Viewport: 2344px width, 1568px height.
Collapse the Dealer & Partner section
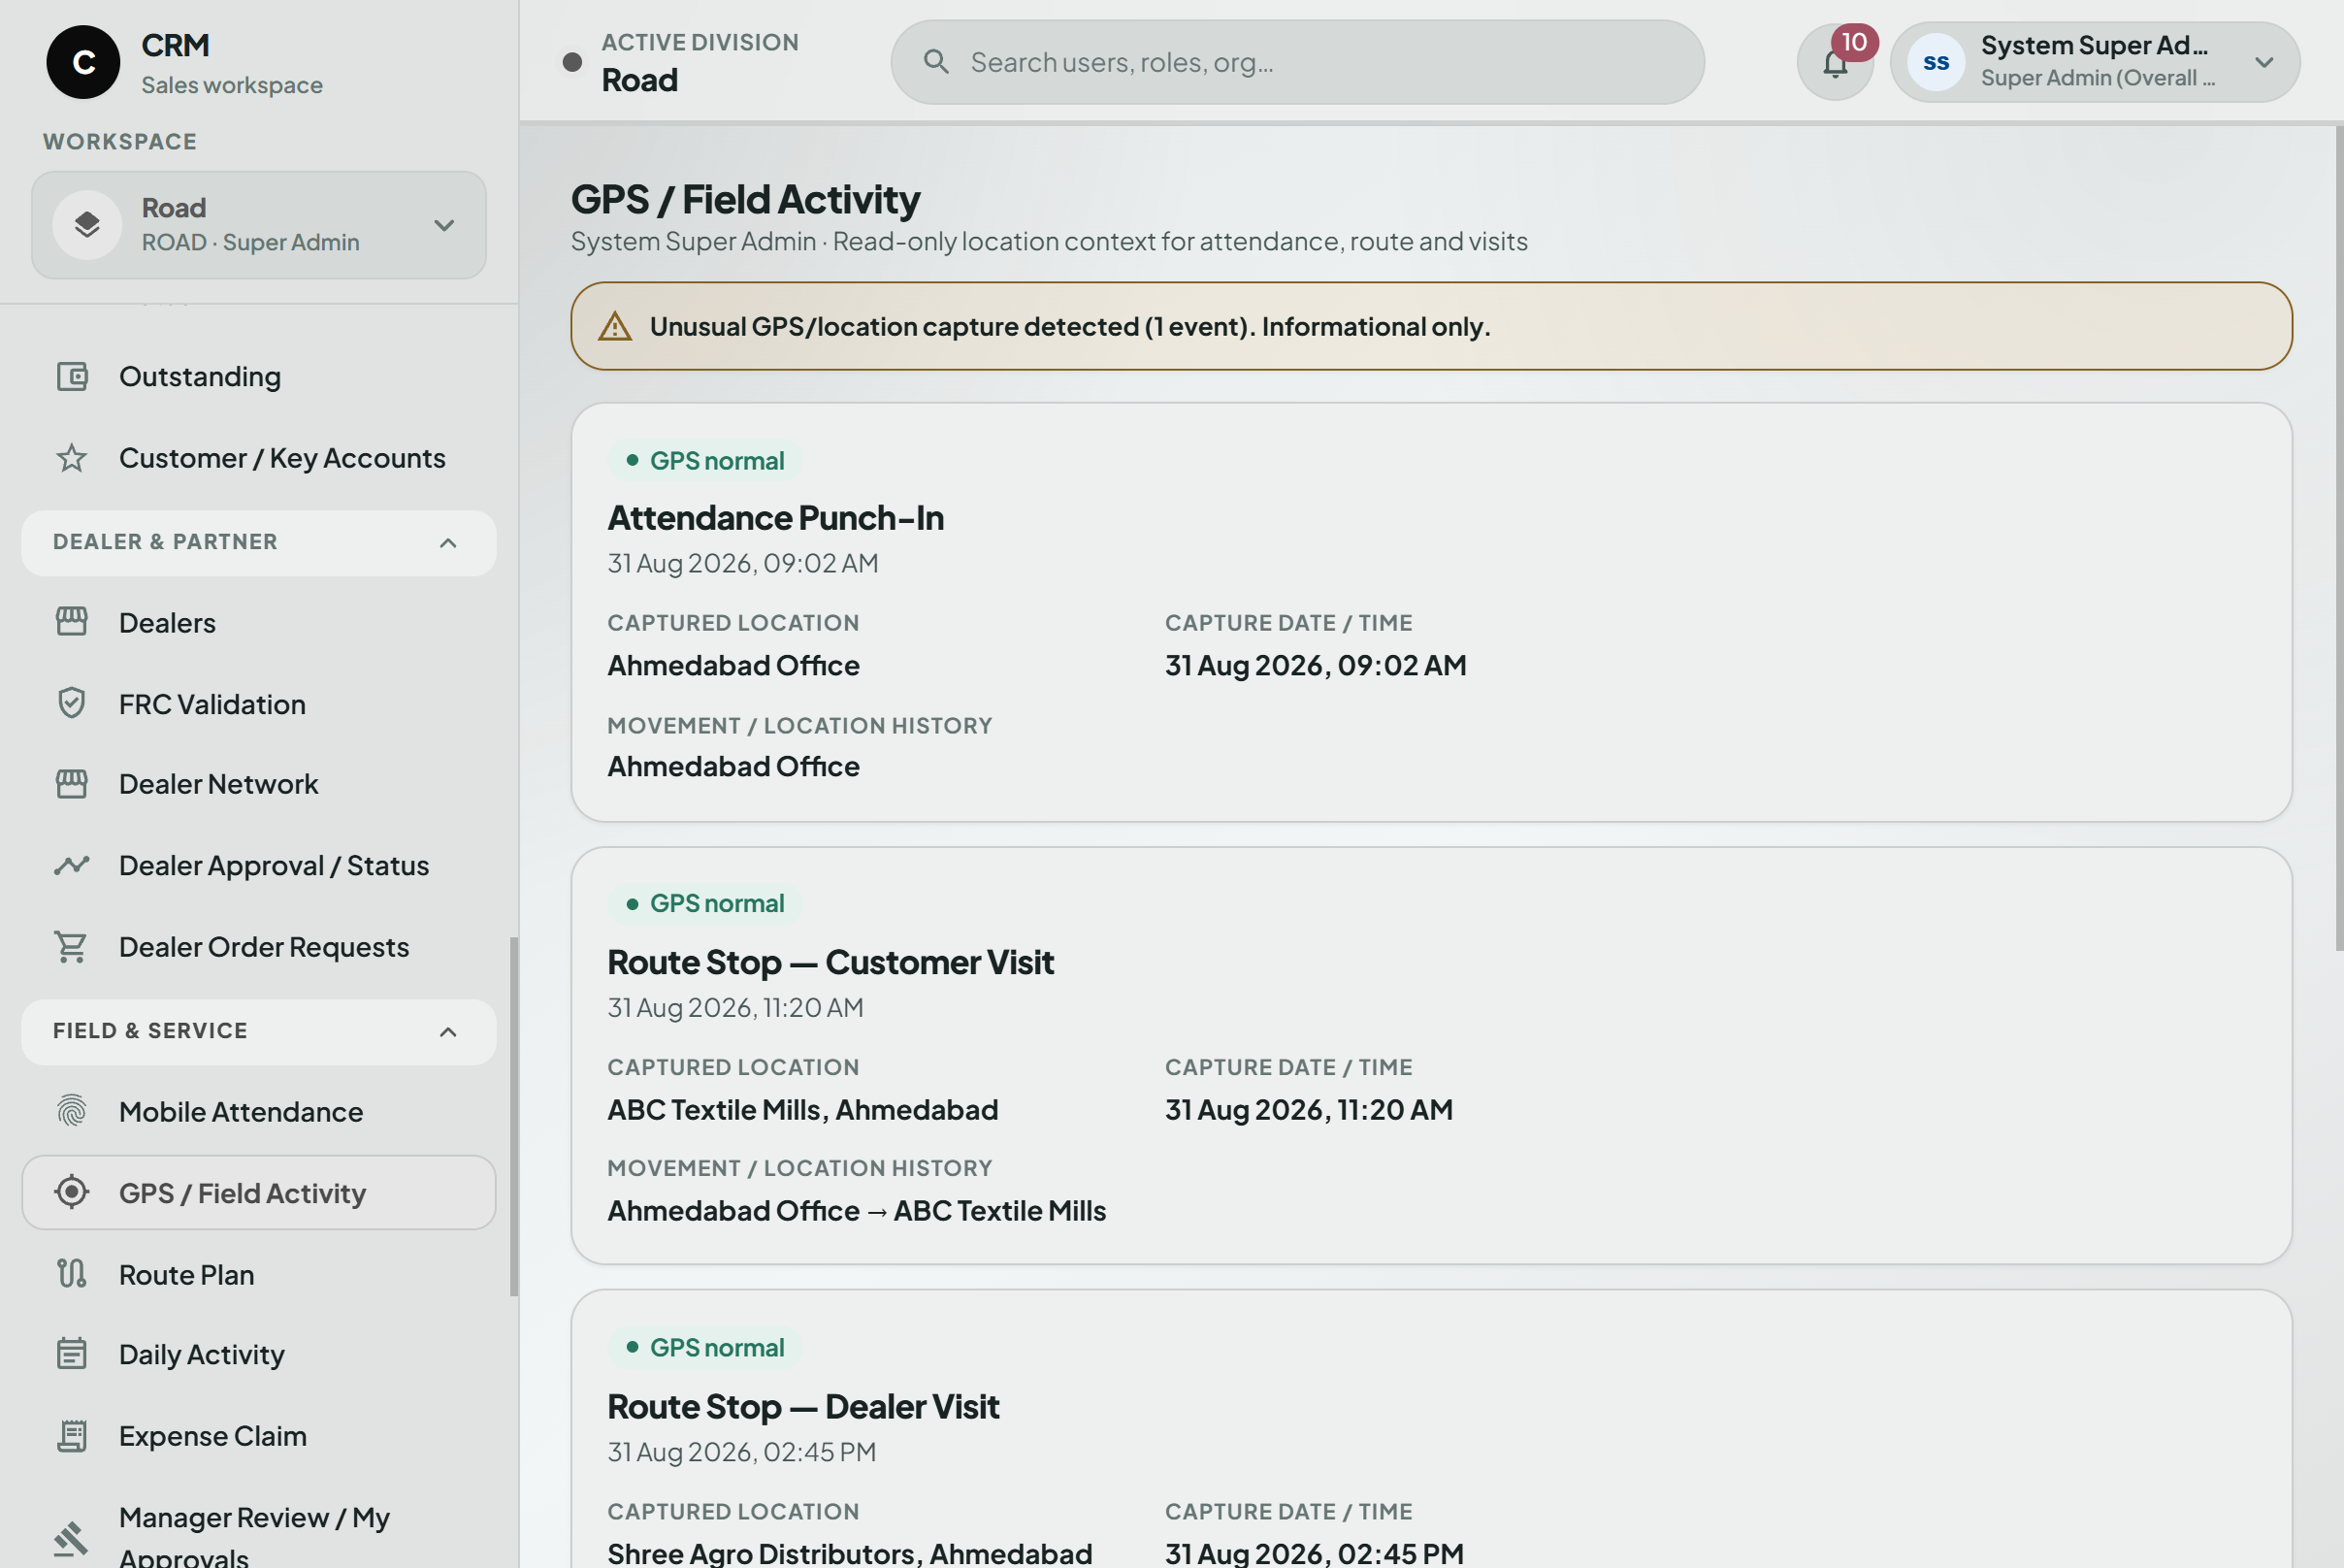(x=259, y=543)
